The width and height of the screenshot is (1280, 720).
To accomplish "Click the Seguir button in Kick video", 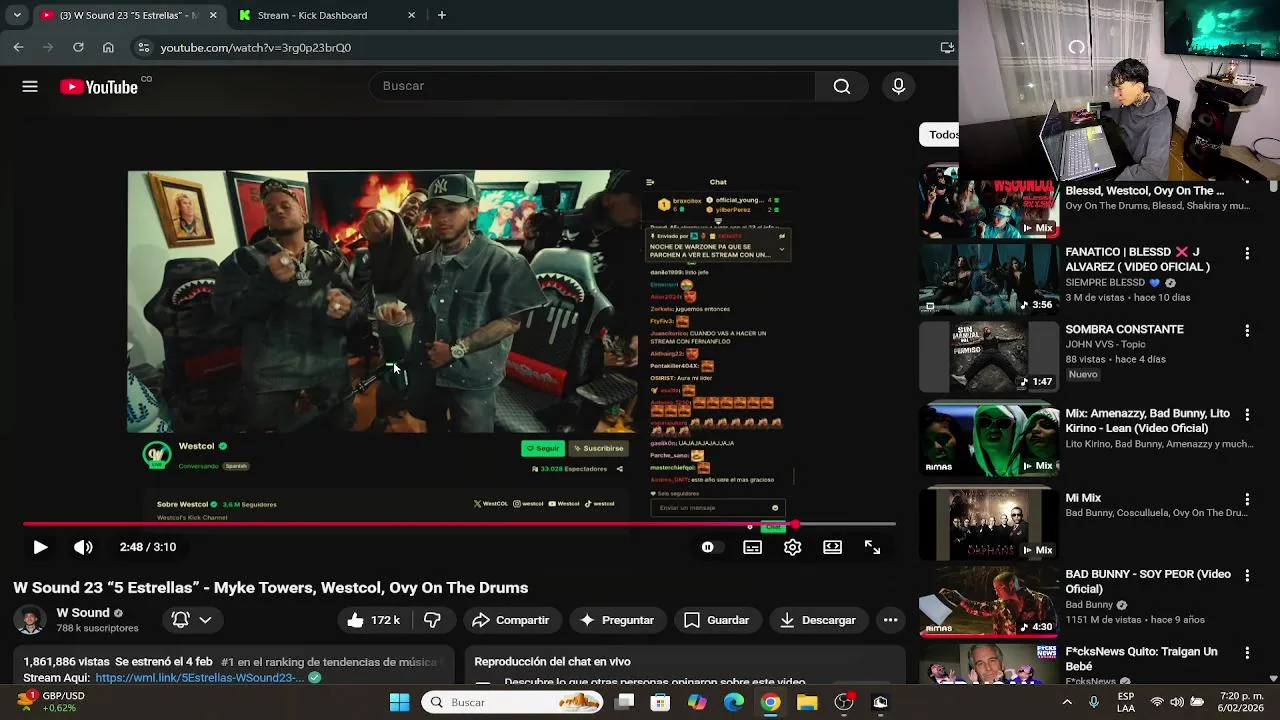I will click(x=543, y=448).
